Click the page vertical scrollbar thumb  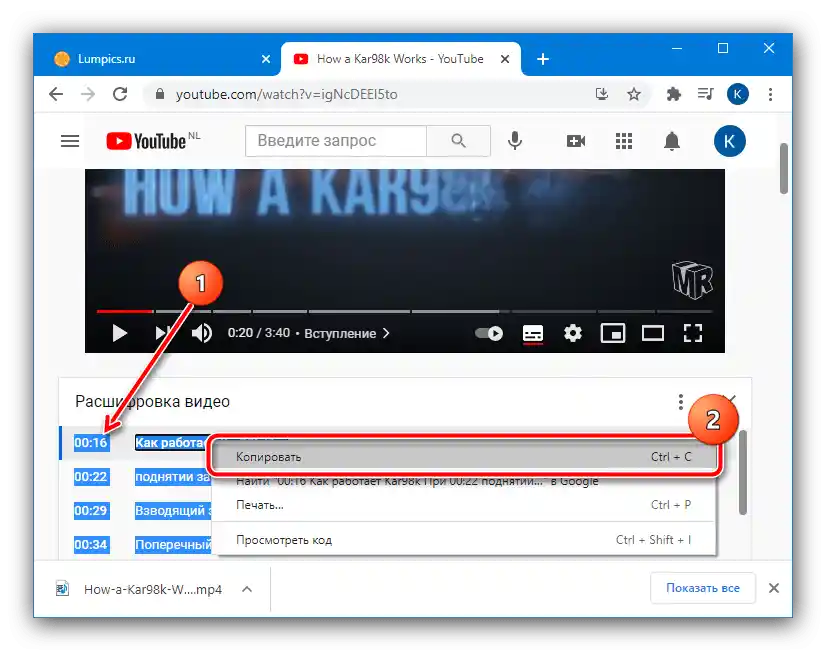point(784,169)
